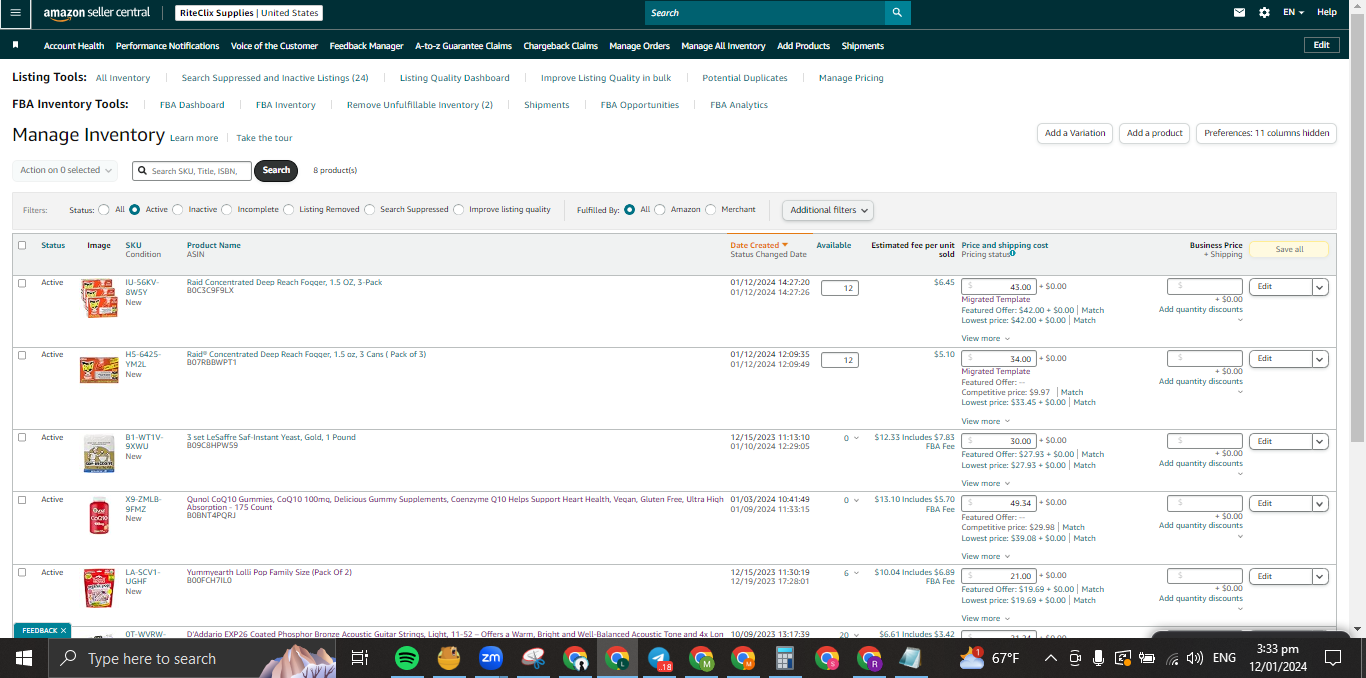Viewport: 1366px width, 678px height.
Task: Open Preferences: 11 columns hidden
Action: point(1266,133)
